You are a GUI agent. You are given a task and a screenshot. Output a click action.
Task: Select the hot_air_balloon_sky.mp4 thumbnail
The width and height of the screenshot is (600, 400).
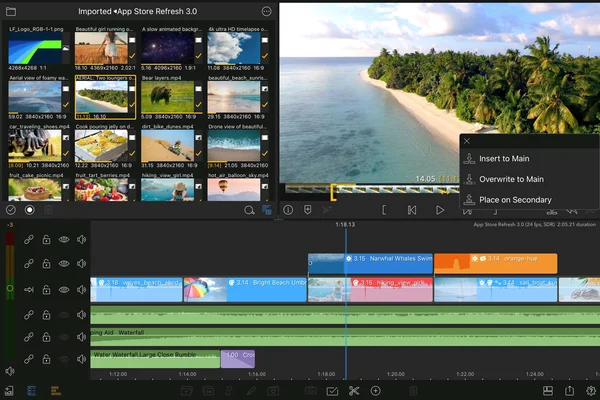(234, 190)
